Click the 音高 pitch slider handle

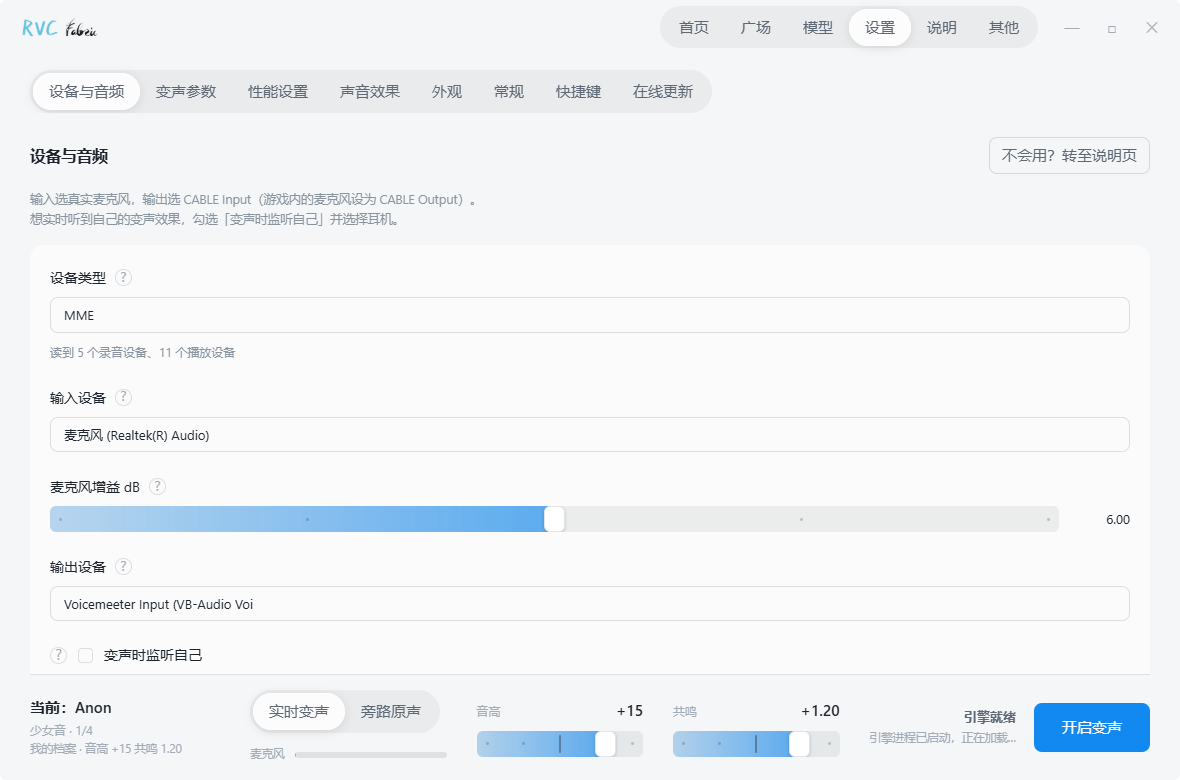pos(605,744)
